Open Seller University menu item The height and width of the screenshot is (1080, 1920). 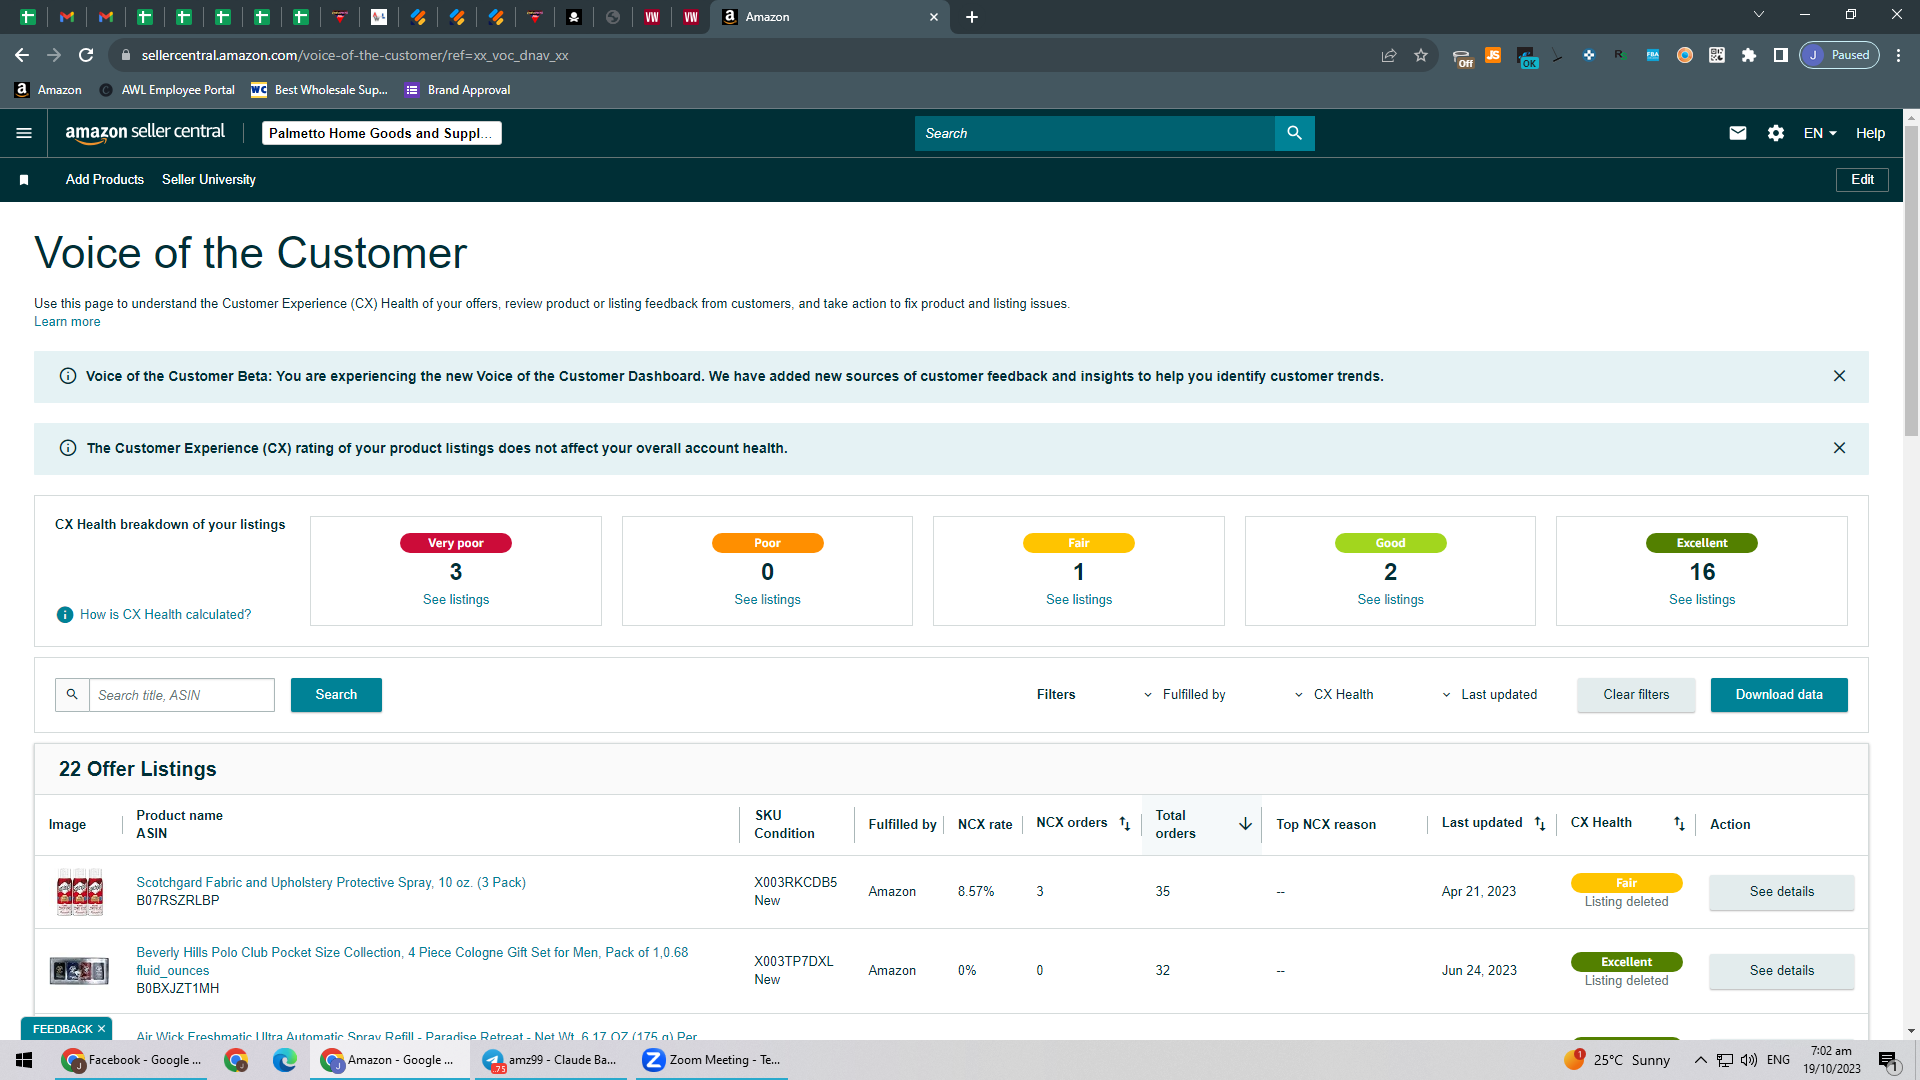pos(209,180)
